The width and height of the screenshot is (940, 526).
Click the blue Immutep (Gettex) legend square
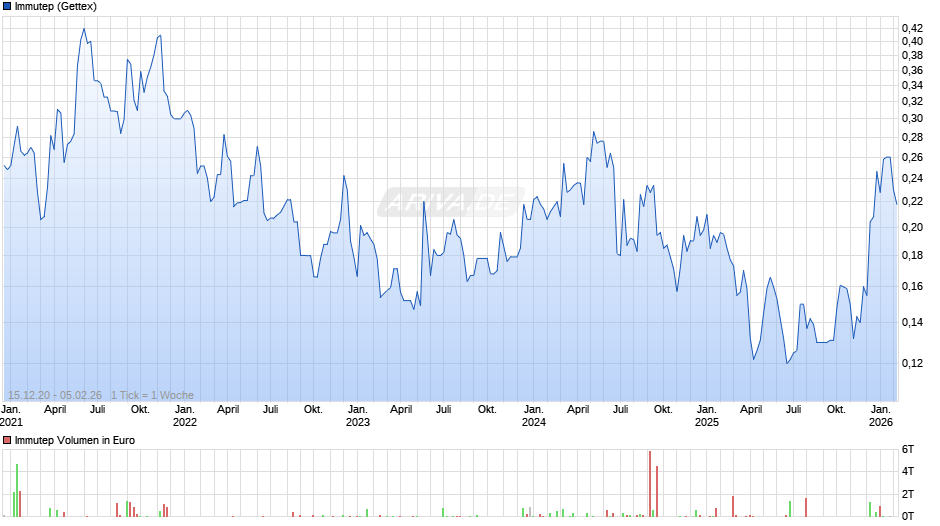coord(7,7)
